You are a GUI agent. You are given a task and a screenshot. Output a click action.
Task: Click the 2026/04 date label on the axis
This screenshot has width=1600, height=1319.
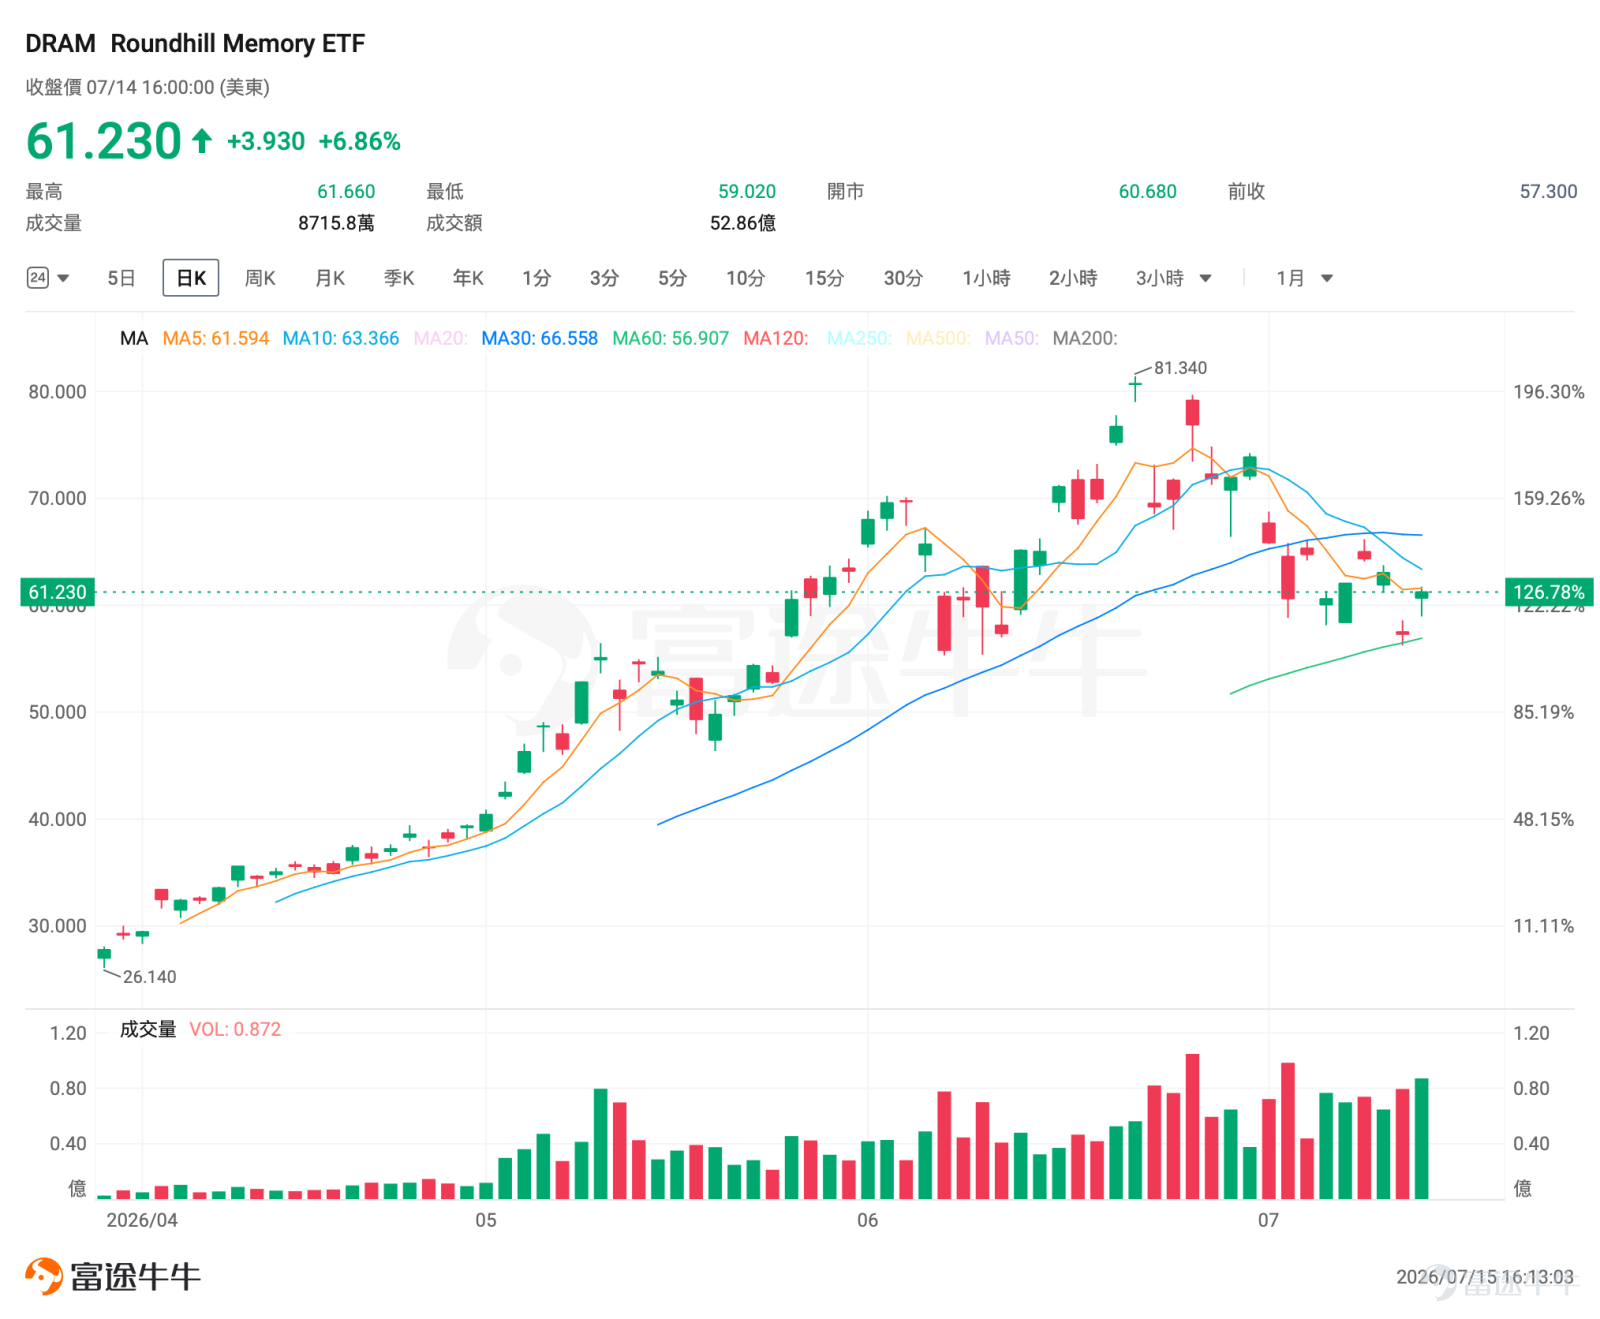(142, 1220)
